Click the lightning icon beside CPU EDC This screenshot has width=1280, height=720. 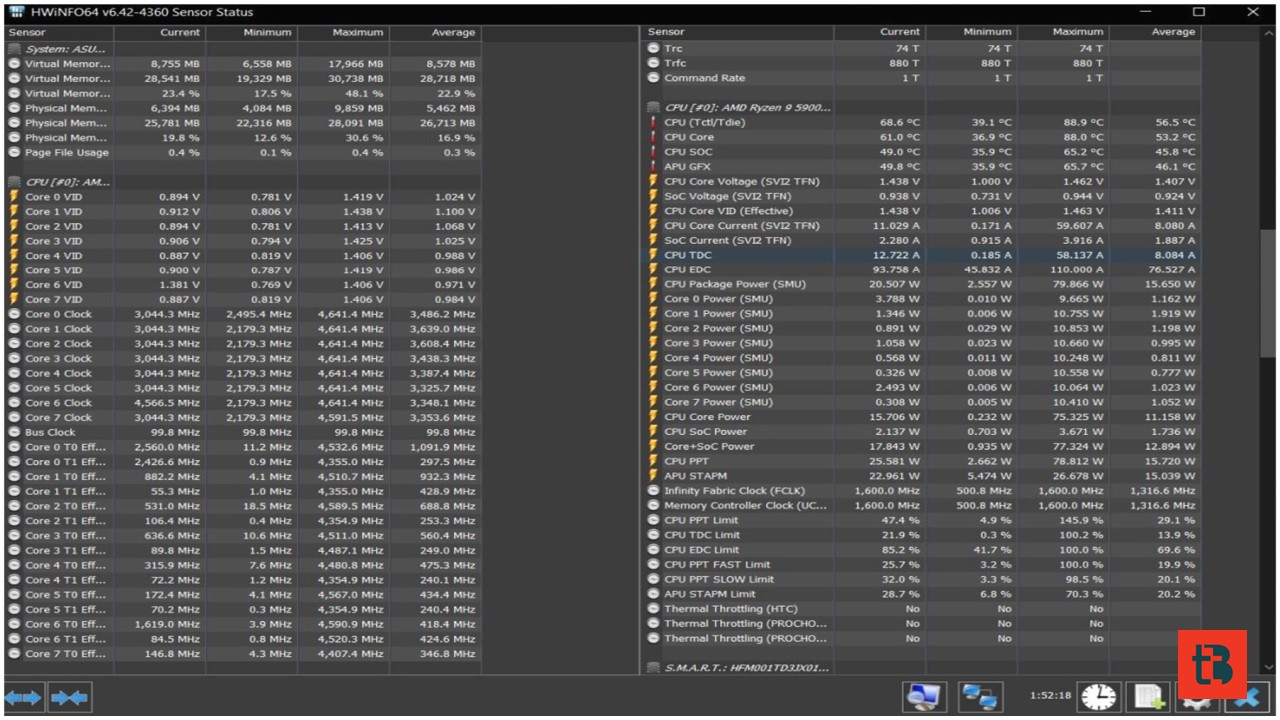653,270
